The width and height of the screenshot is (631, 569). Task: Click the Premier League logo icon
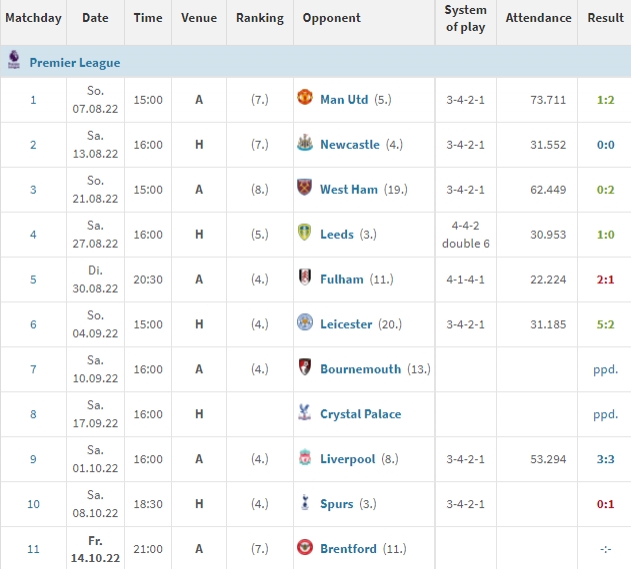tap(14, 60)
